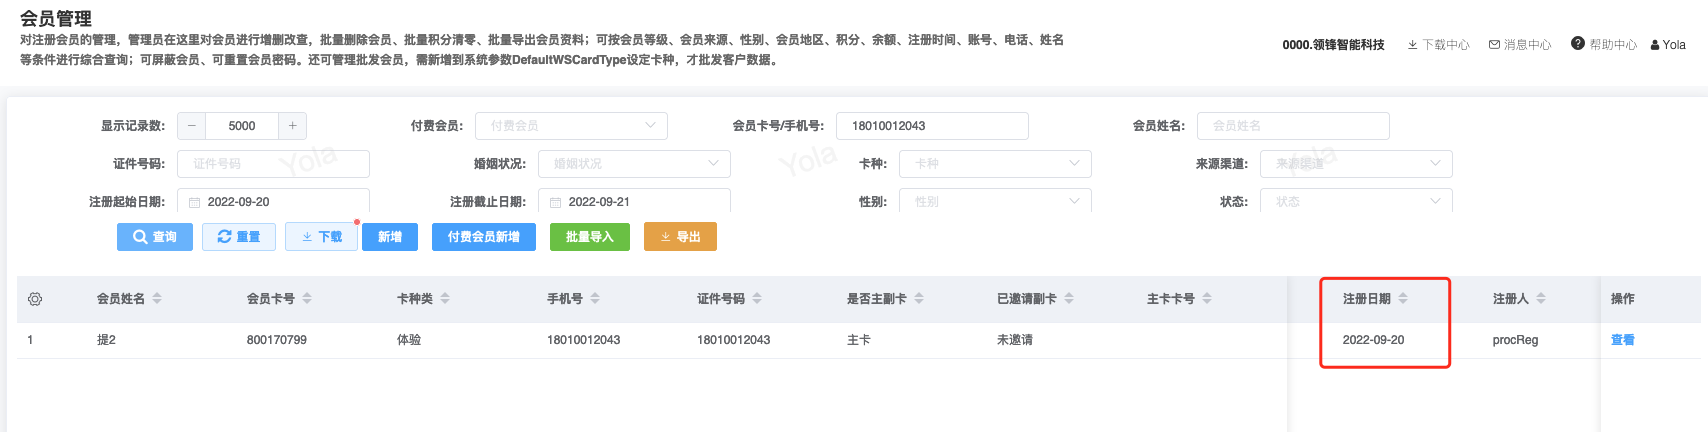Click the 下载中心 download icon

tap(1412, 45)
